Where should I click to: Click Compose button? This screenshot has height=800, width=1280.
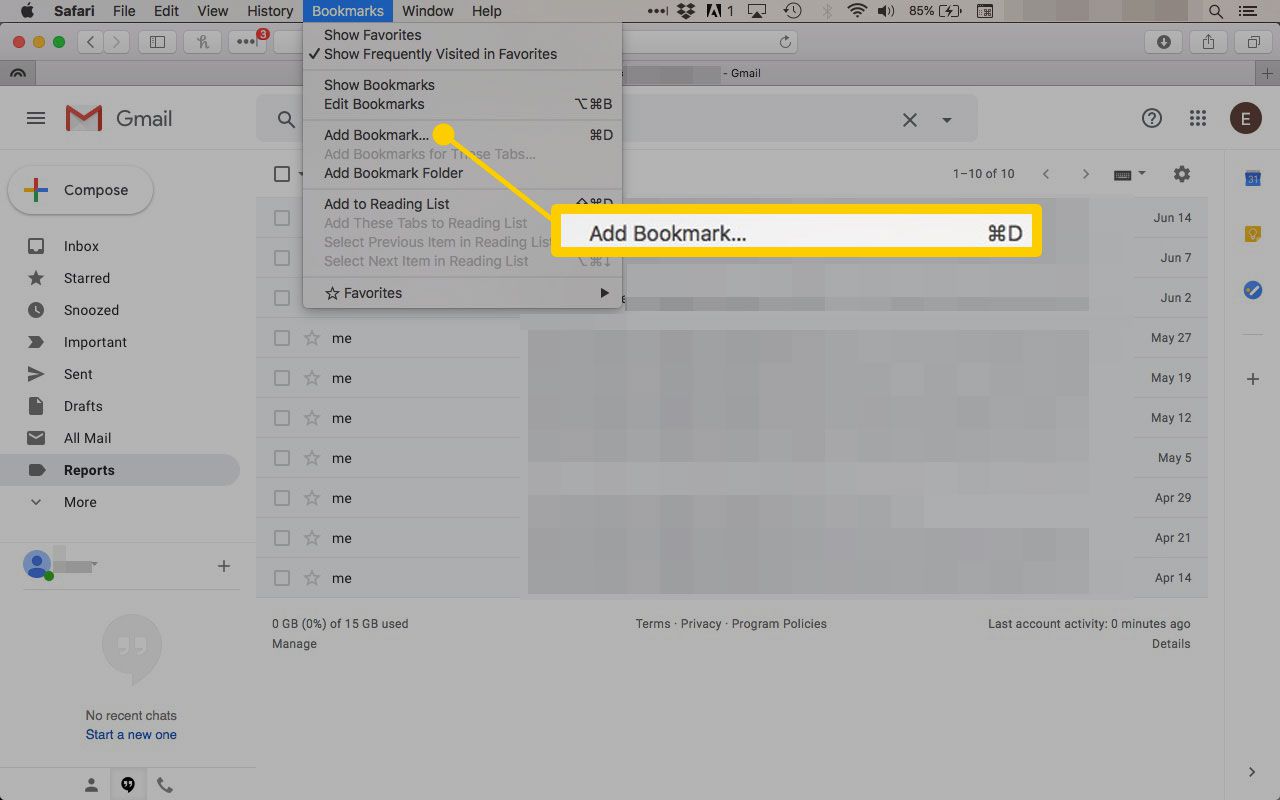click(x=80, y=190)
